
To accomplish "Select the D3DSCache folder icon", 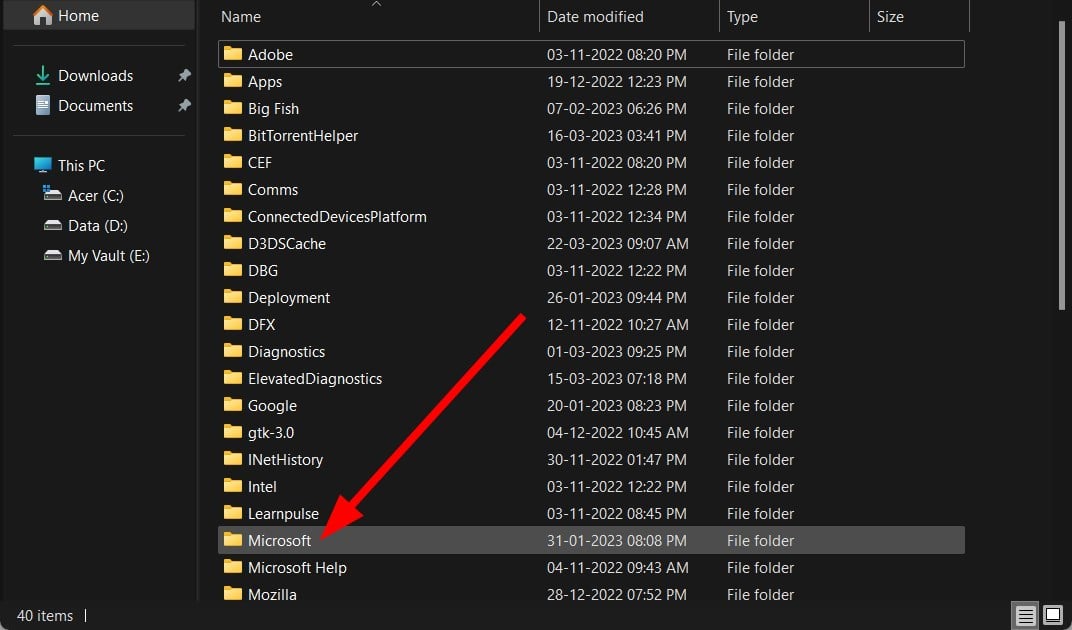I will [x=233, y=243].
